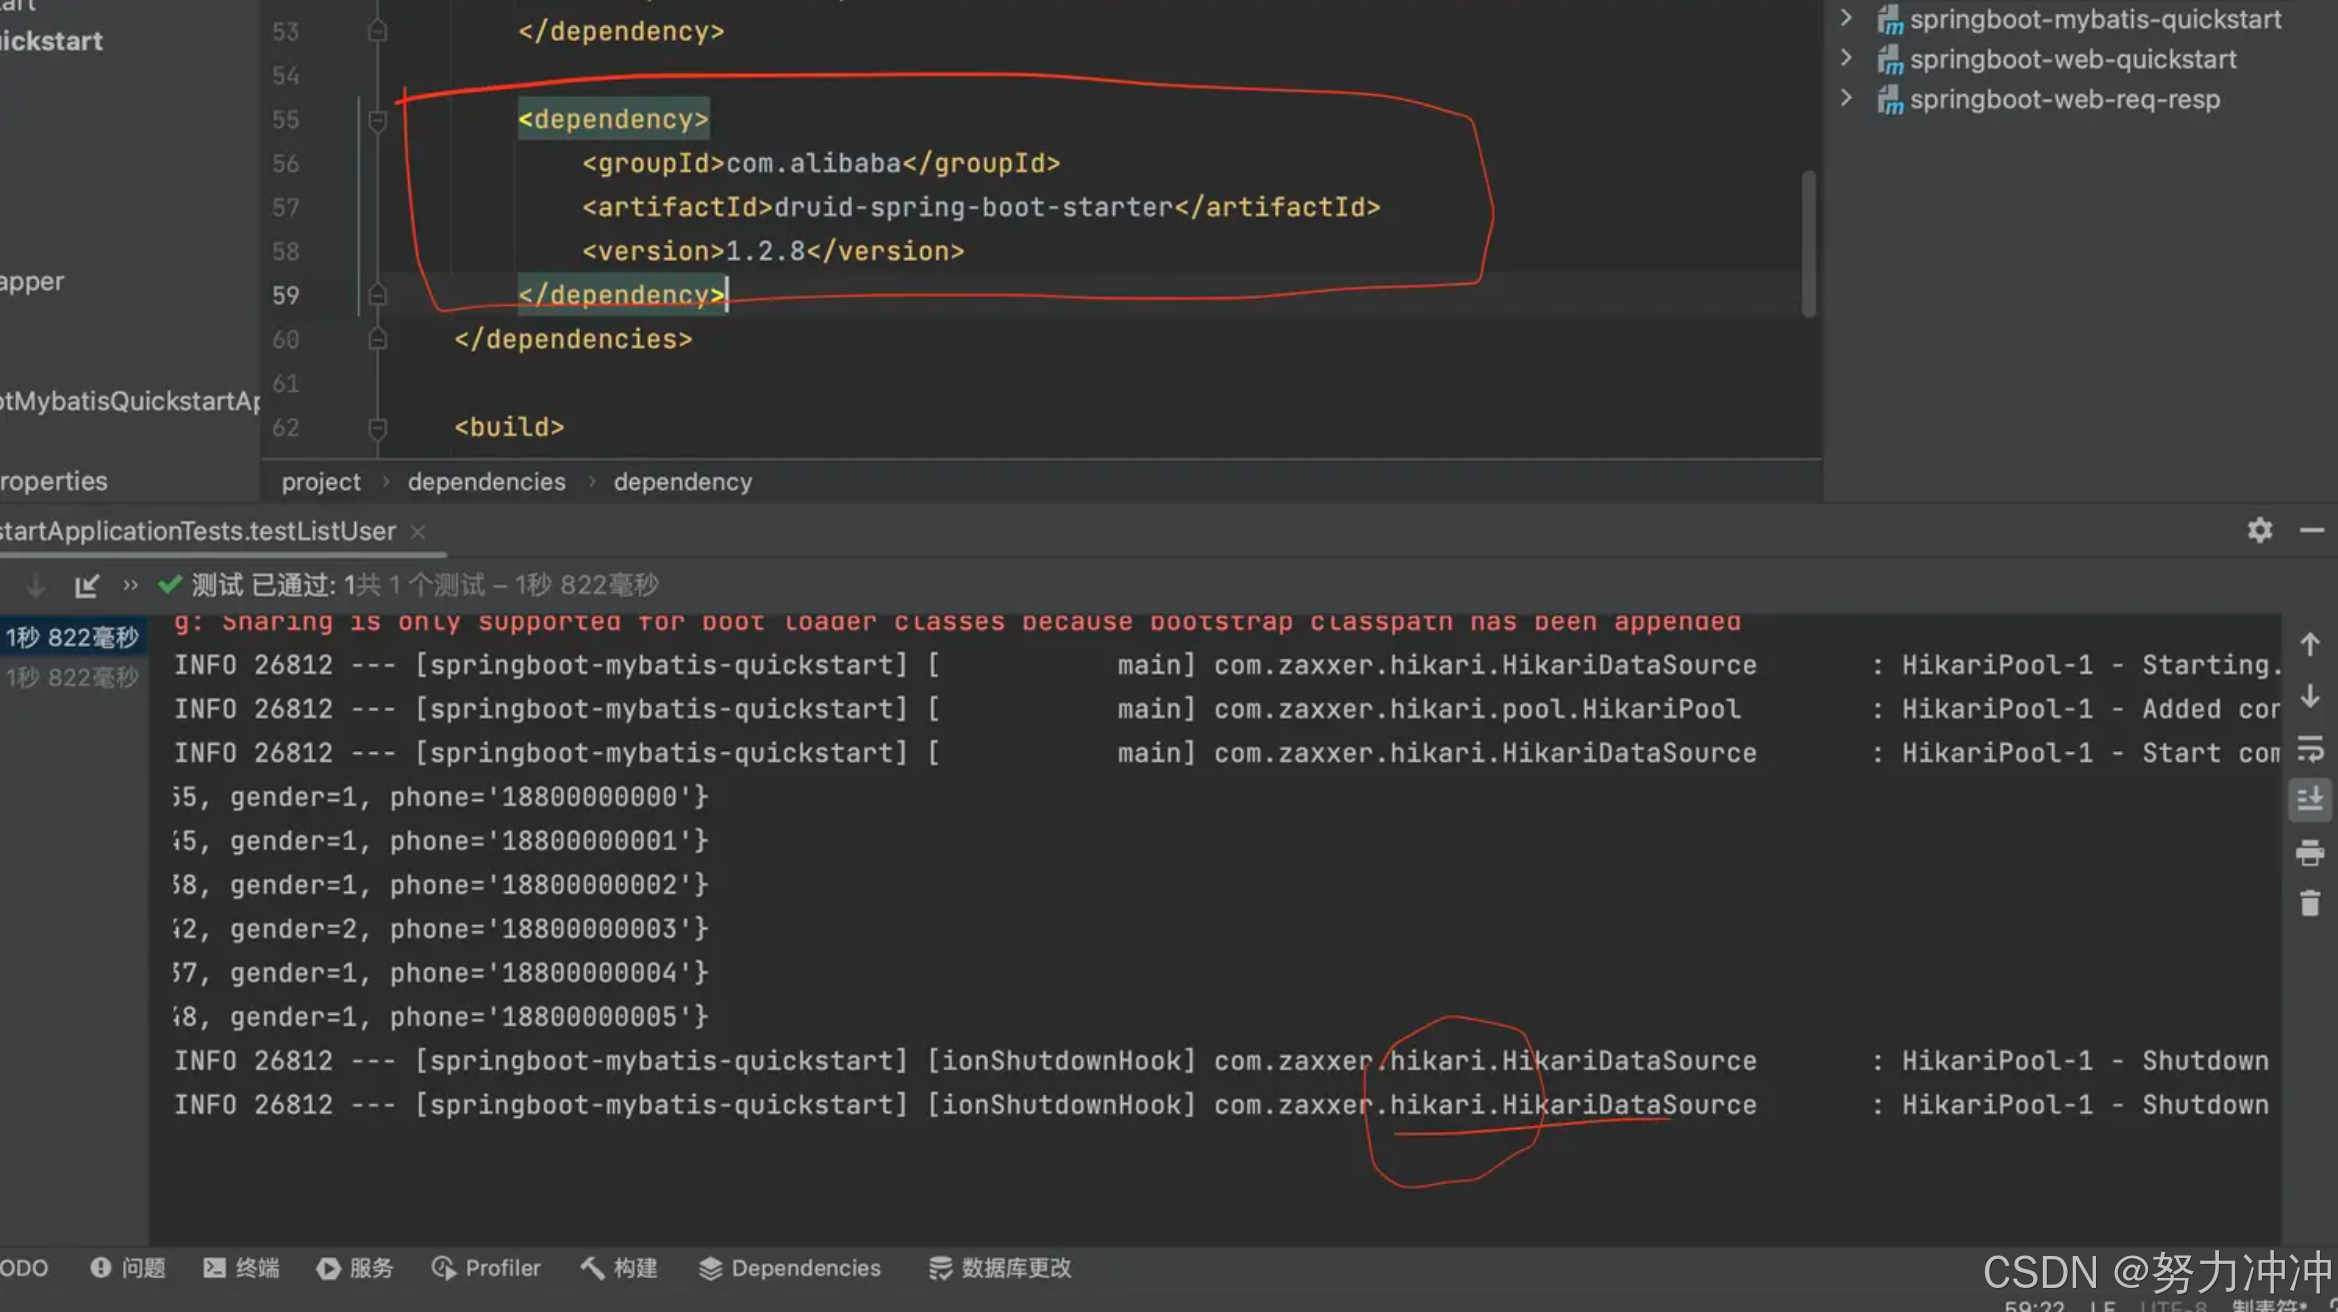Toggle scroll to end of console
Viewport: 2338px width, 1312px height.
coord(2309,800)
